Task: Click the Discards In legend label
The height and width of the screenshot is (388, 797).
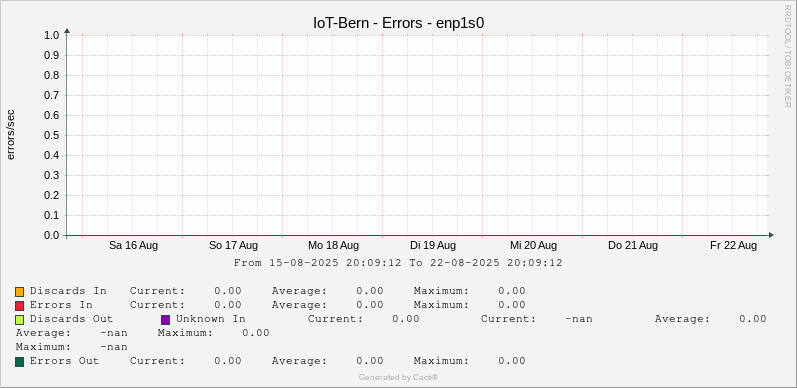Action: pyautogui.click(x=68, y=291)
